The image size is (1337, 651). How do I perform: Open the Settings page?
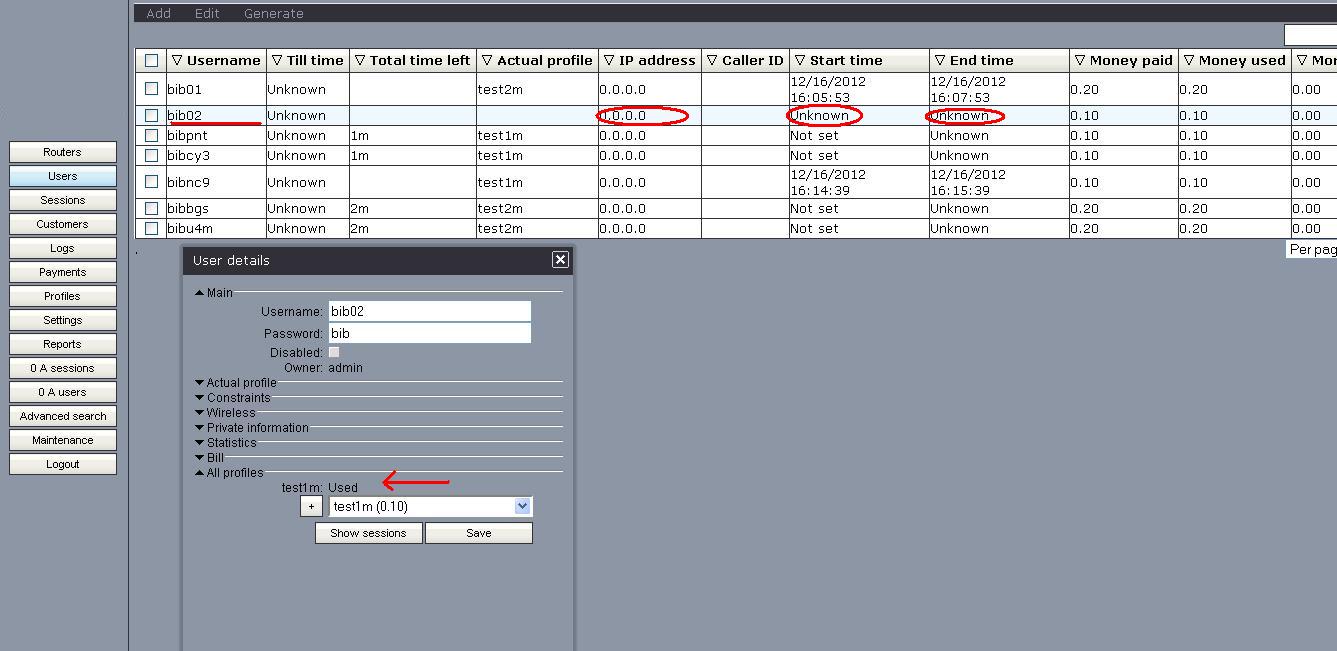pyautogui.click(x=63, y=320)
